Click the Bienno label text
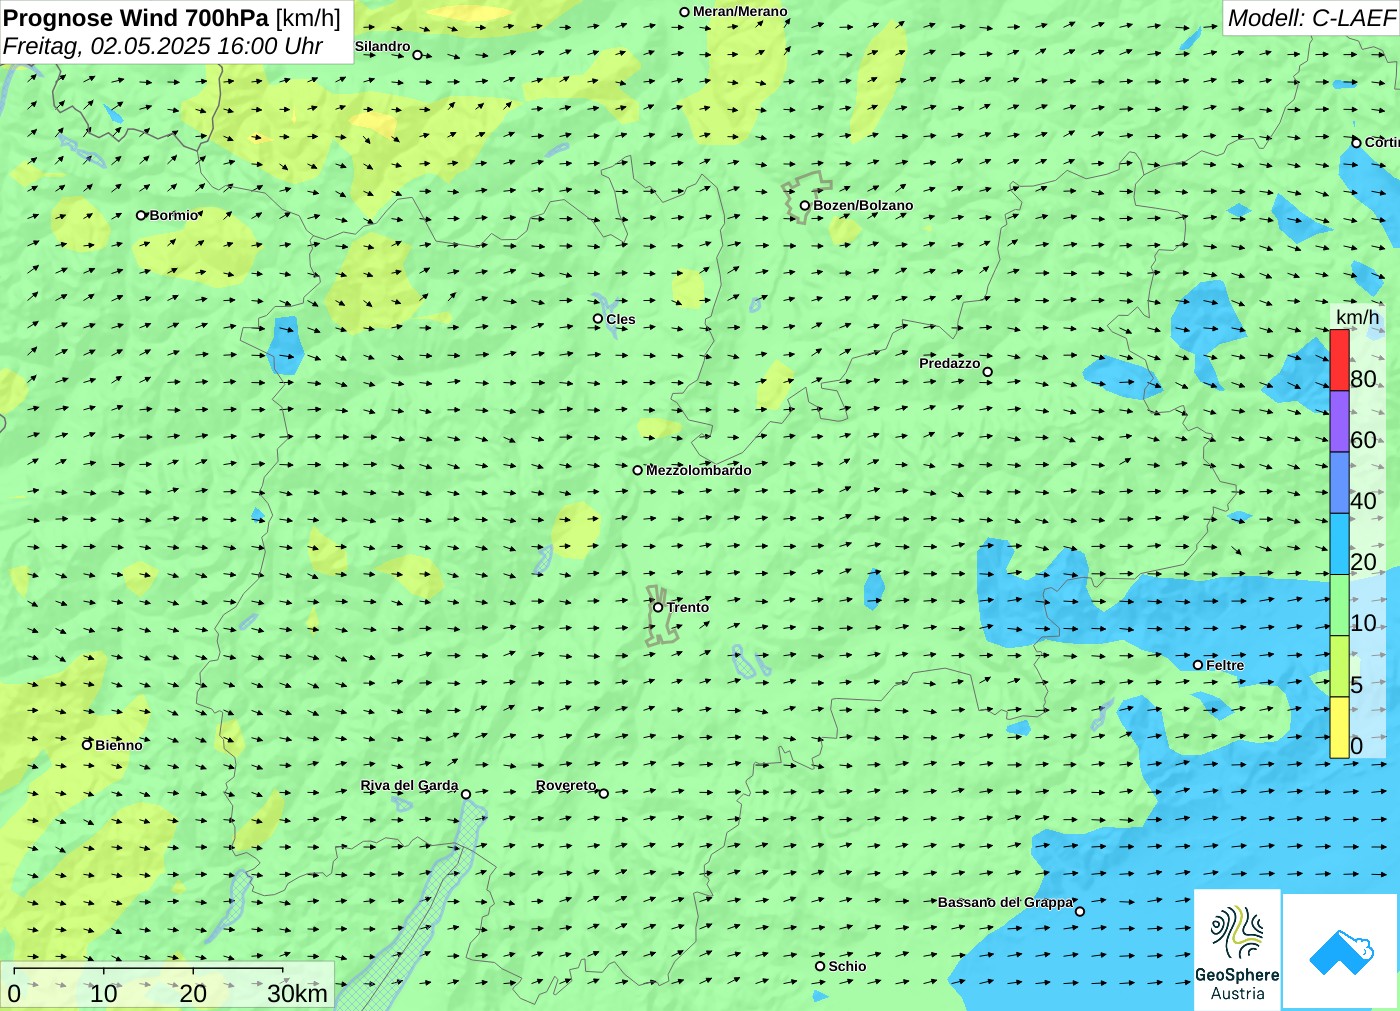The height and width of the screenshot is (1011, 1400). [119, 745]
